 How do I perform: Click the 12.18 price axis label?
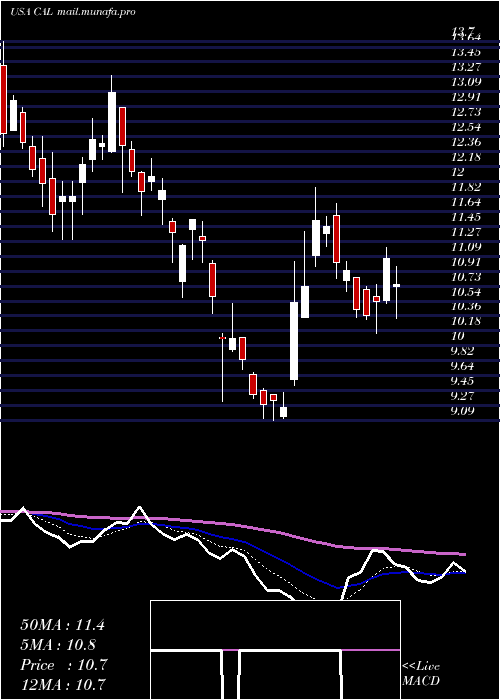click(466, 157)
